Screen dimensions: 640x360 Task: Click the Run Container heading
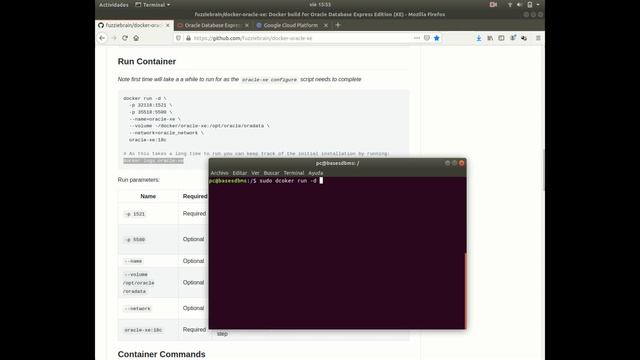[x=147, y=61]
